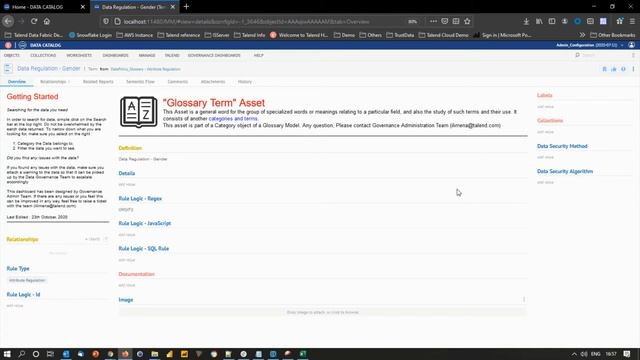Screen dimensions: 640x360
Task: Click the Attribute Regulation rule type tag
Action: click(27, 280)
